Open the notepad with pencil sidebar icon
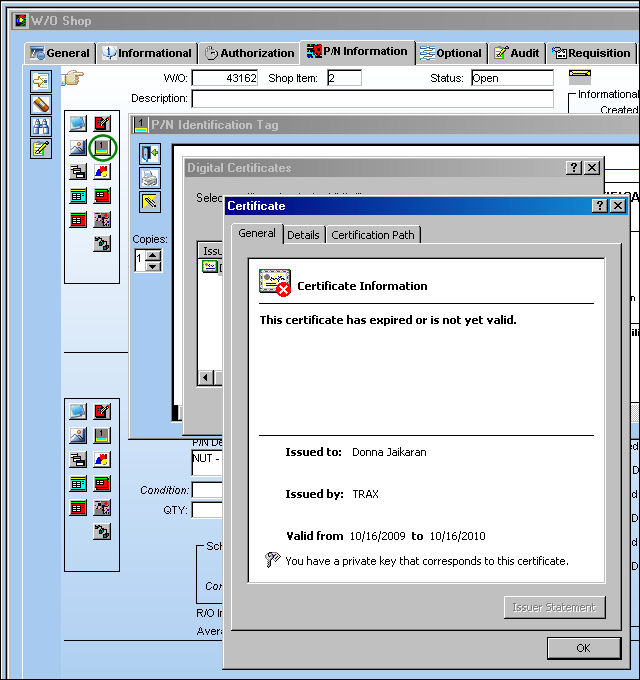 (41, 149)
